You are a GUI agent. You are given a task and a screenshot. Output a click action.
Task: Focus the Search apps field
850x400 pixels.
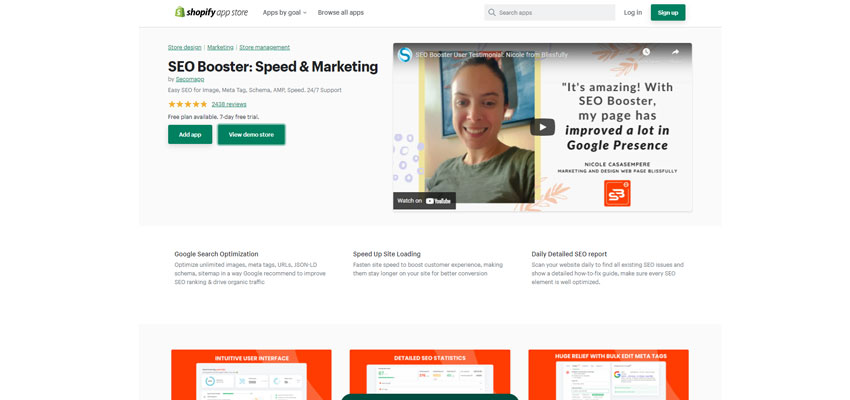tap(550, 12)
